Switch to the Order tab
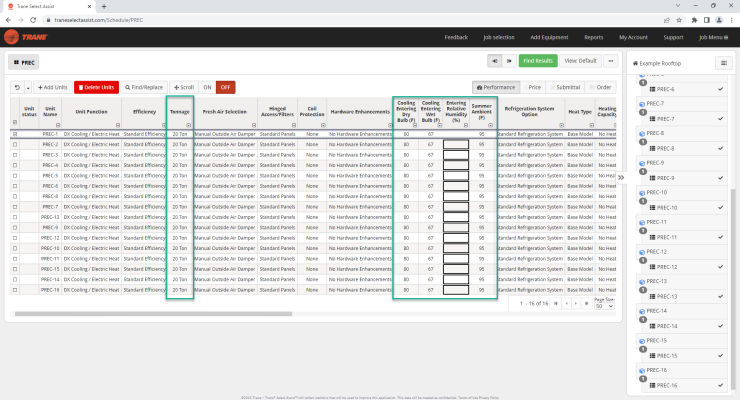This screenshot has height=400, width=740. (600, 87)
